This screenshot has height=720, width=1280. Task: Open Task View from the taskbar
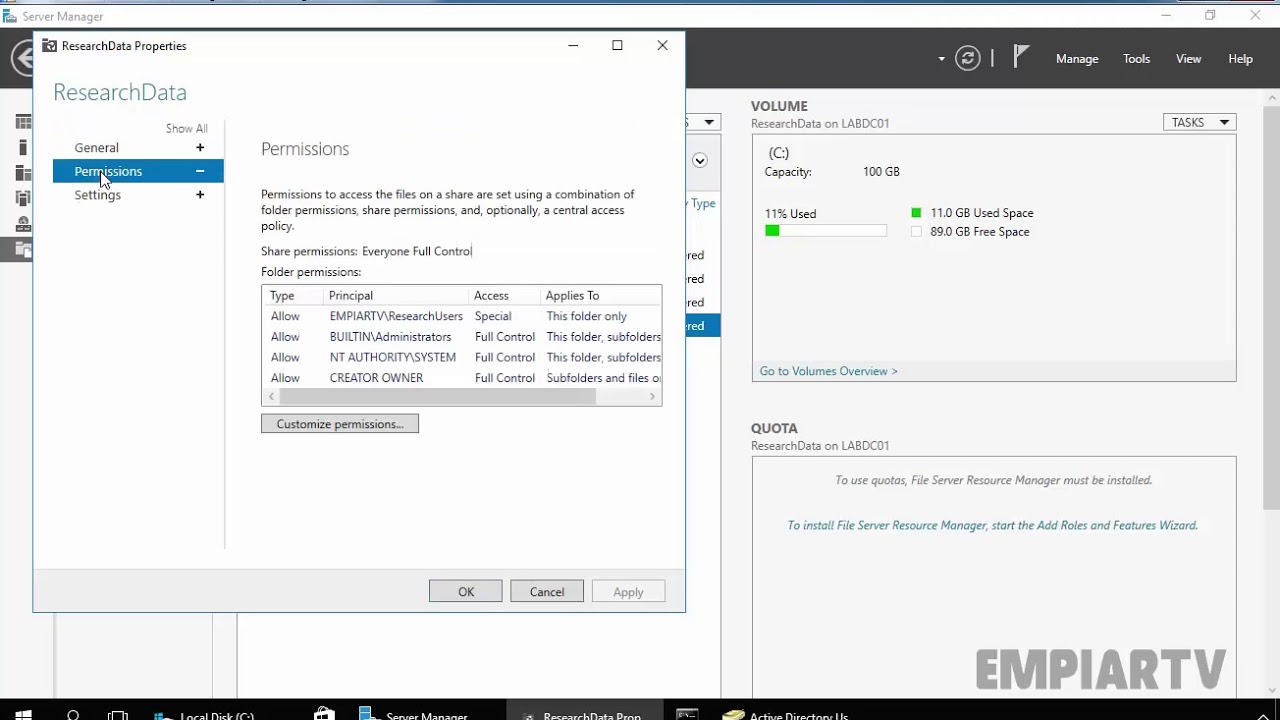tap(118, 716)
